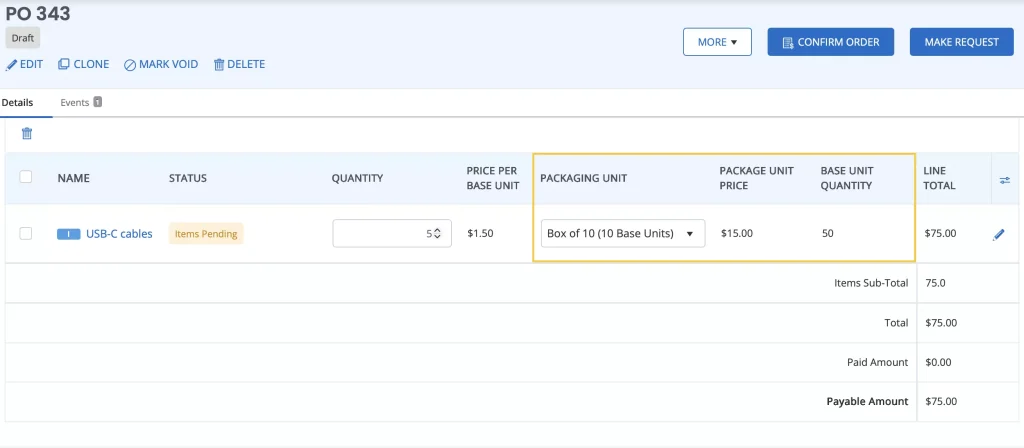Delete purchase order PO 343
This screenshot has width=1024, height=448.
point(239,64)
